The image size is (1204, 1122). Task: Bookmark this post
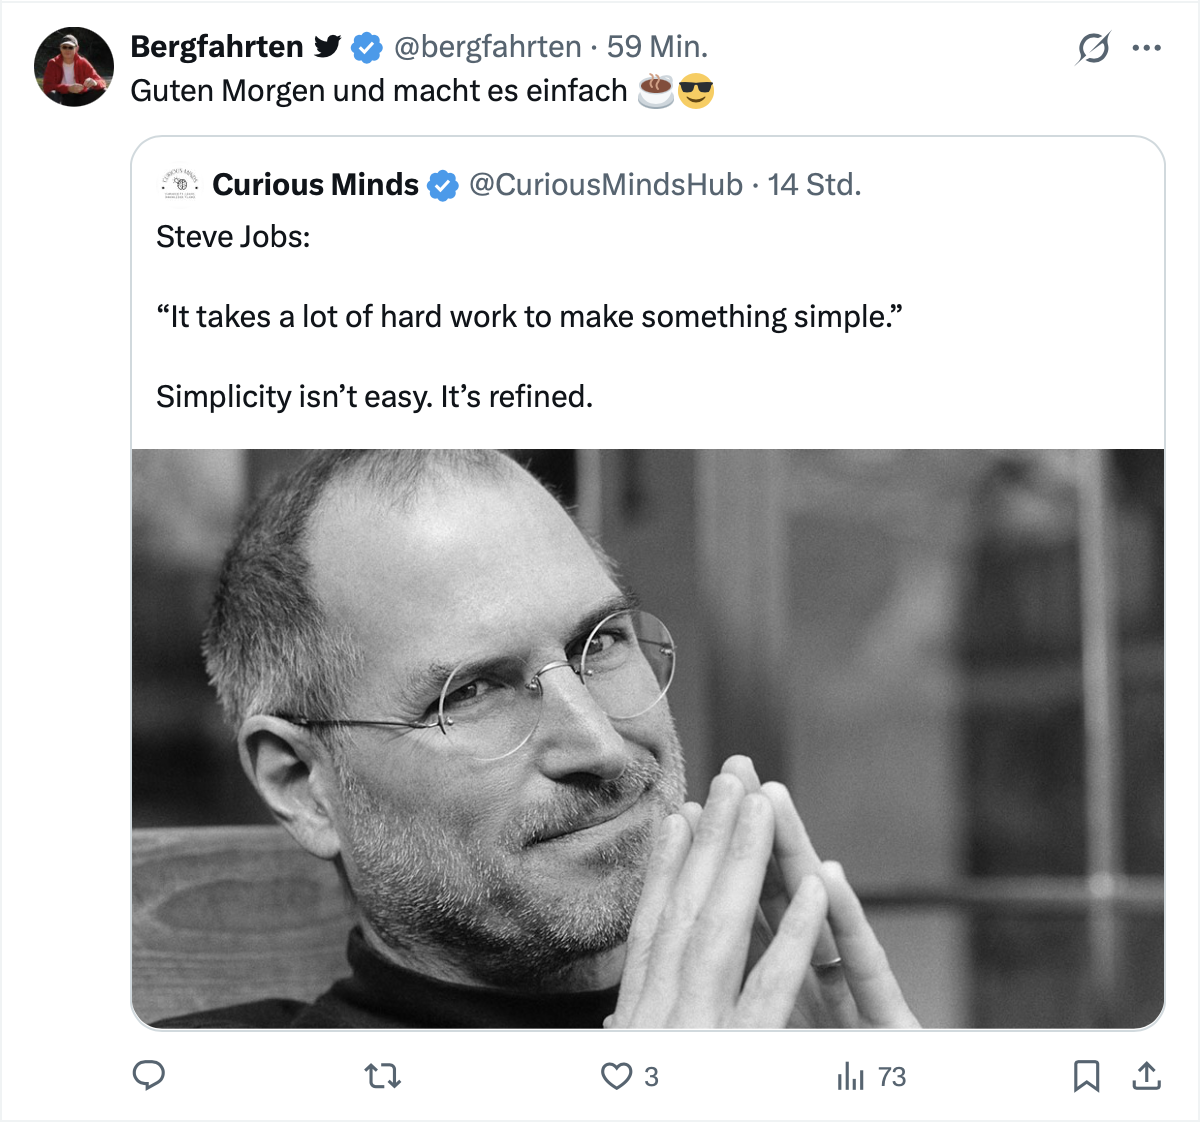(1086, 1076)
